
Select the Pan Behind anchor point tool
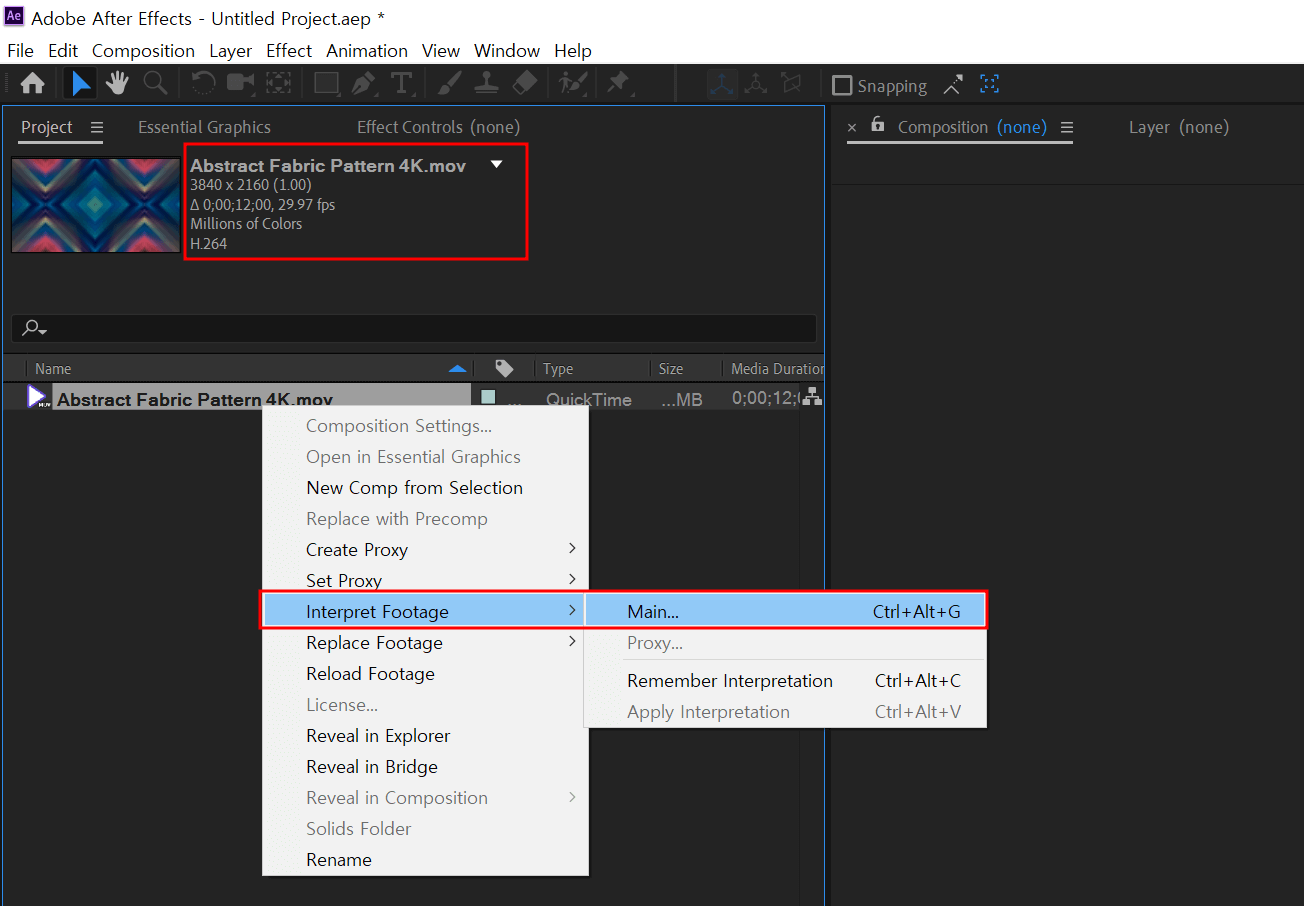pos(278,84)
